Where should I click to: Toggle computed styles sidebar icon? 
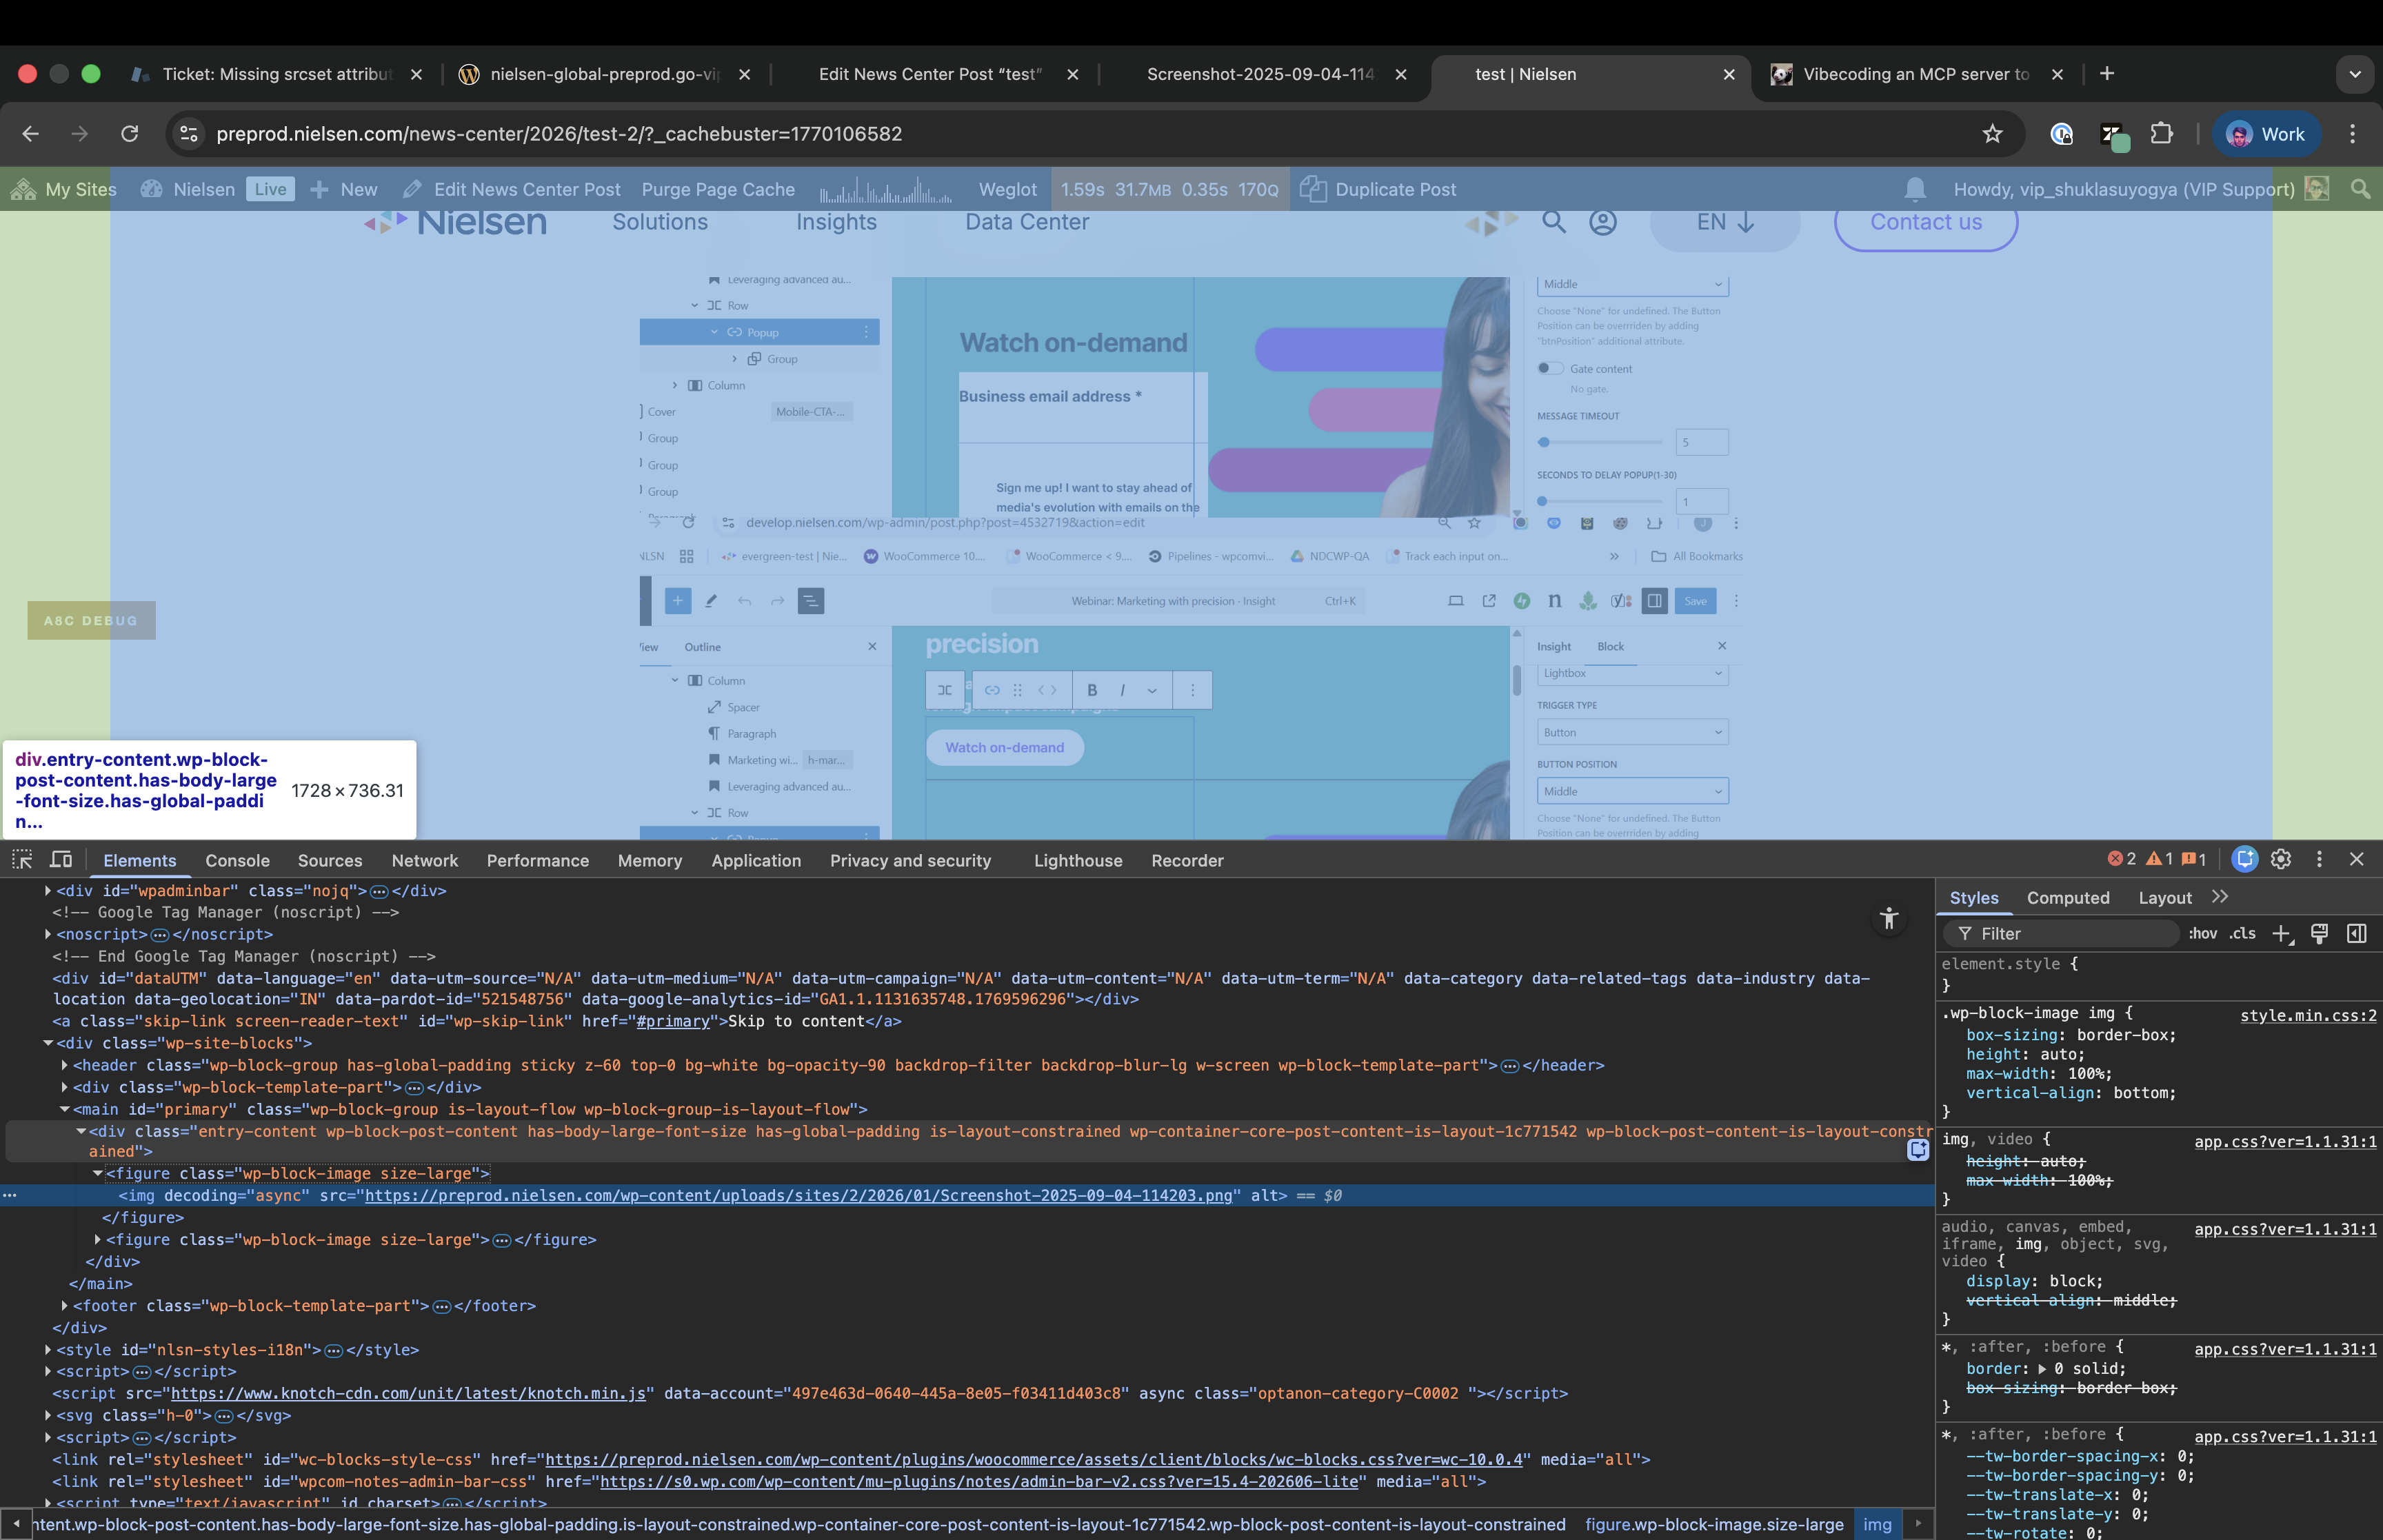tap(2356, 933)
